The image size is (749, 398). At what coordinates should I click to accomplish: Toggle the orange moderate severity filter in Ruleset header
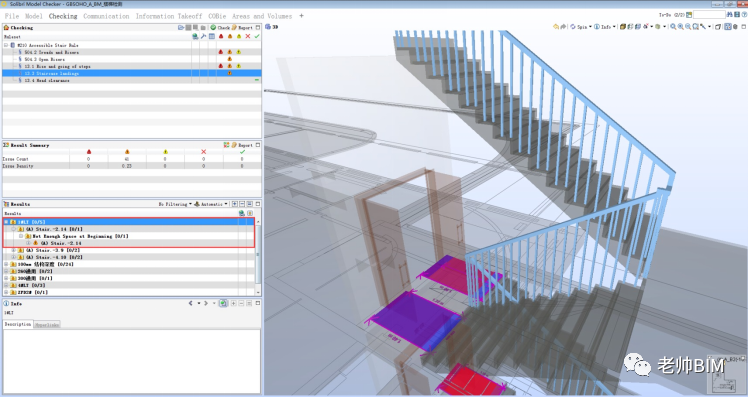pyautogui.click(x=230, y=36)
